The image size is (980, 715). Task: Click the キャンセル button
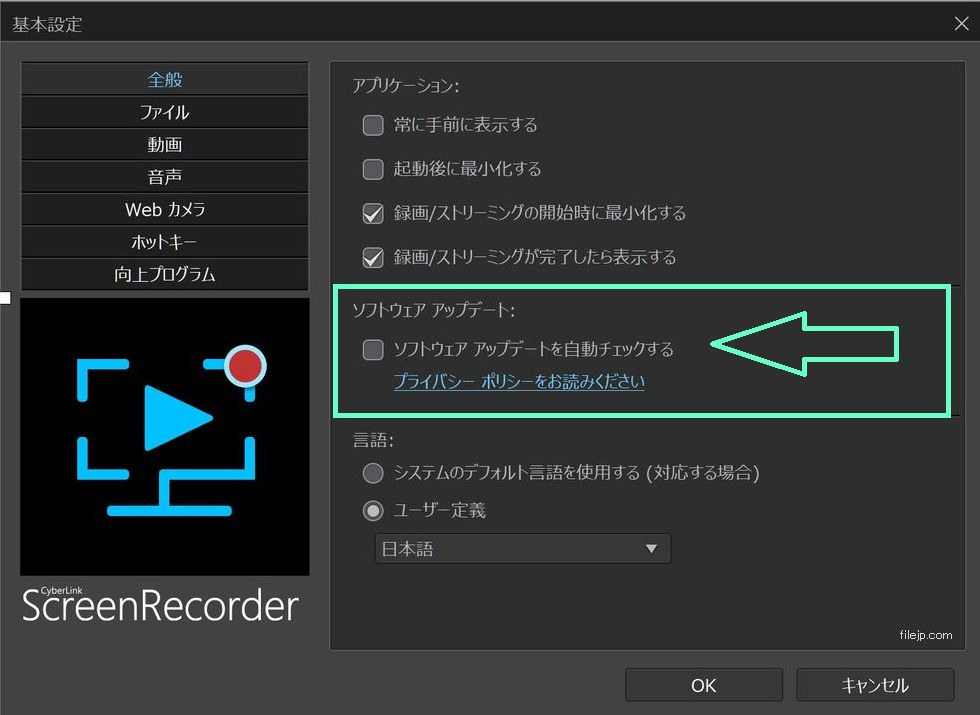[875, 685]
